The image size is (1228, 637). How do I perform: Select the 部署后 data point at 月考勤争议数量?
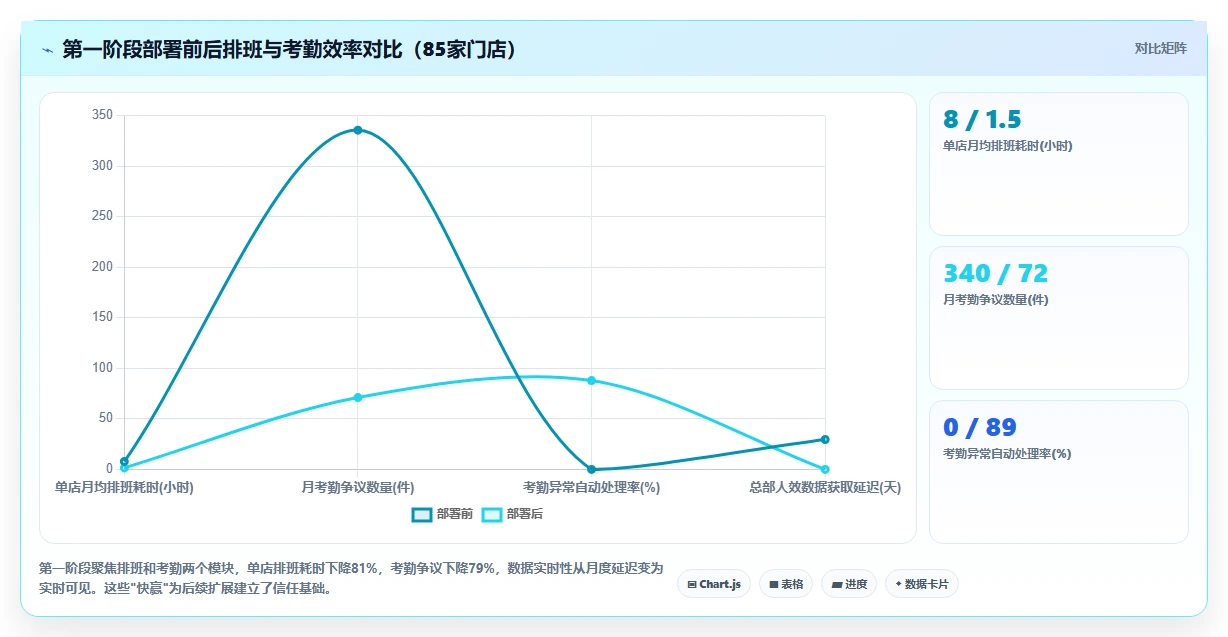click(358, 397)
